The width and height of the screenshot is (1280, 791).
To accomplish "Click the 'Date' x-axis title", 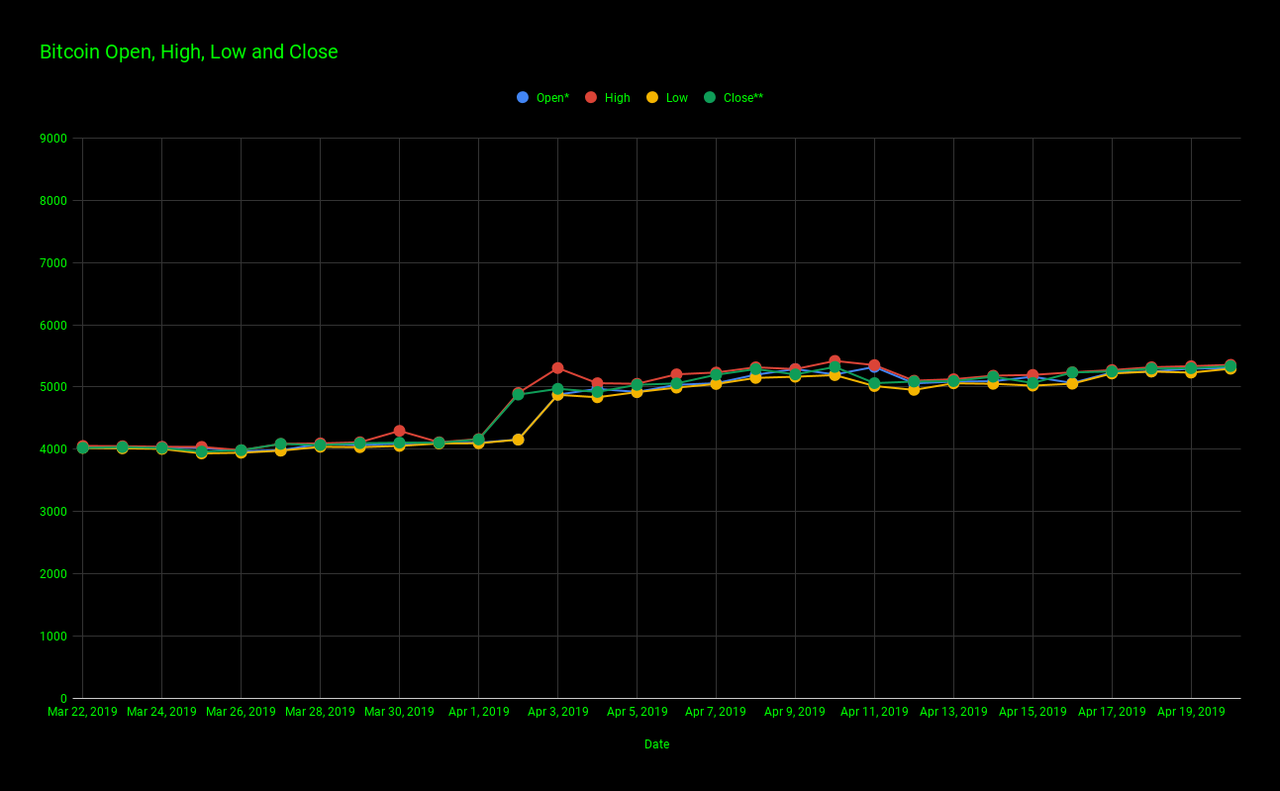I will tap(657, 744).
